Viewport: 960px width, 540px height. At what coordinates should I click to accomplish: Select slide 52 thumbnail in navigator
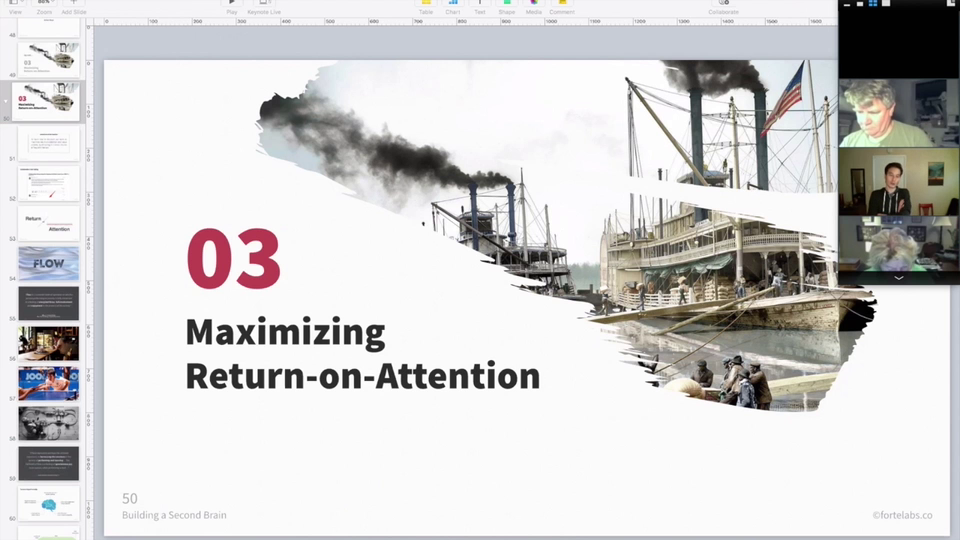[48, 184]
